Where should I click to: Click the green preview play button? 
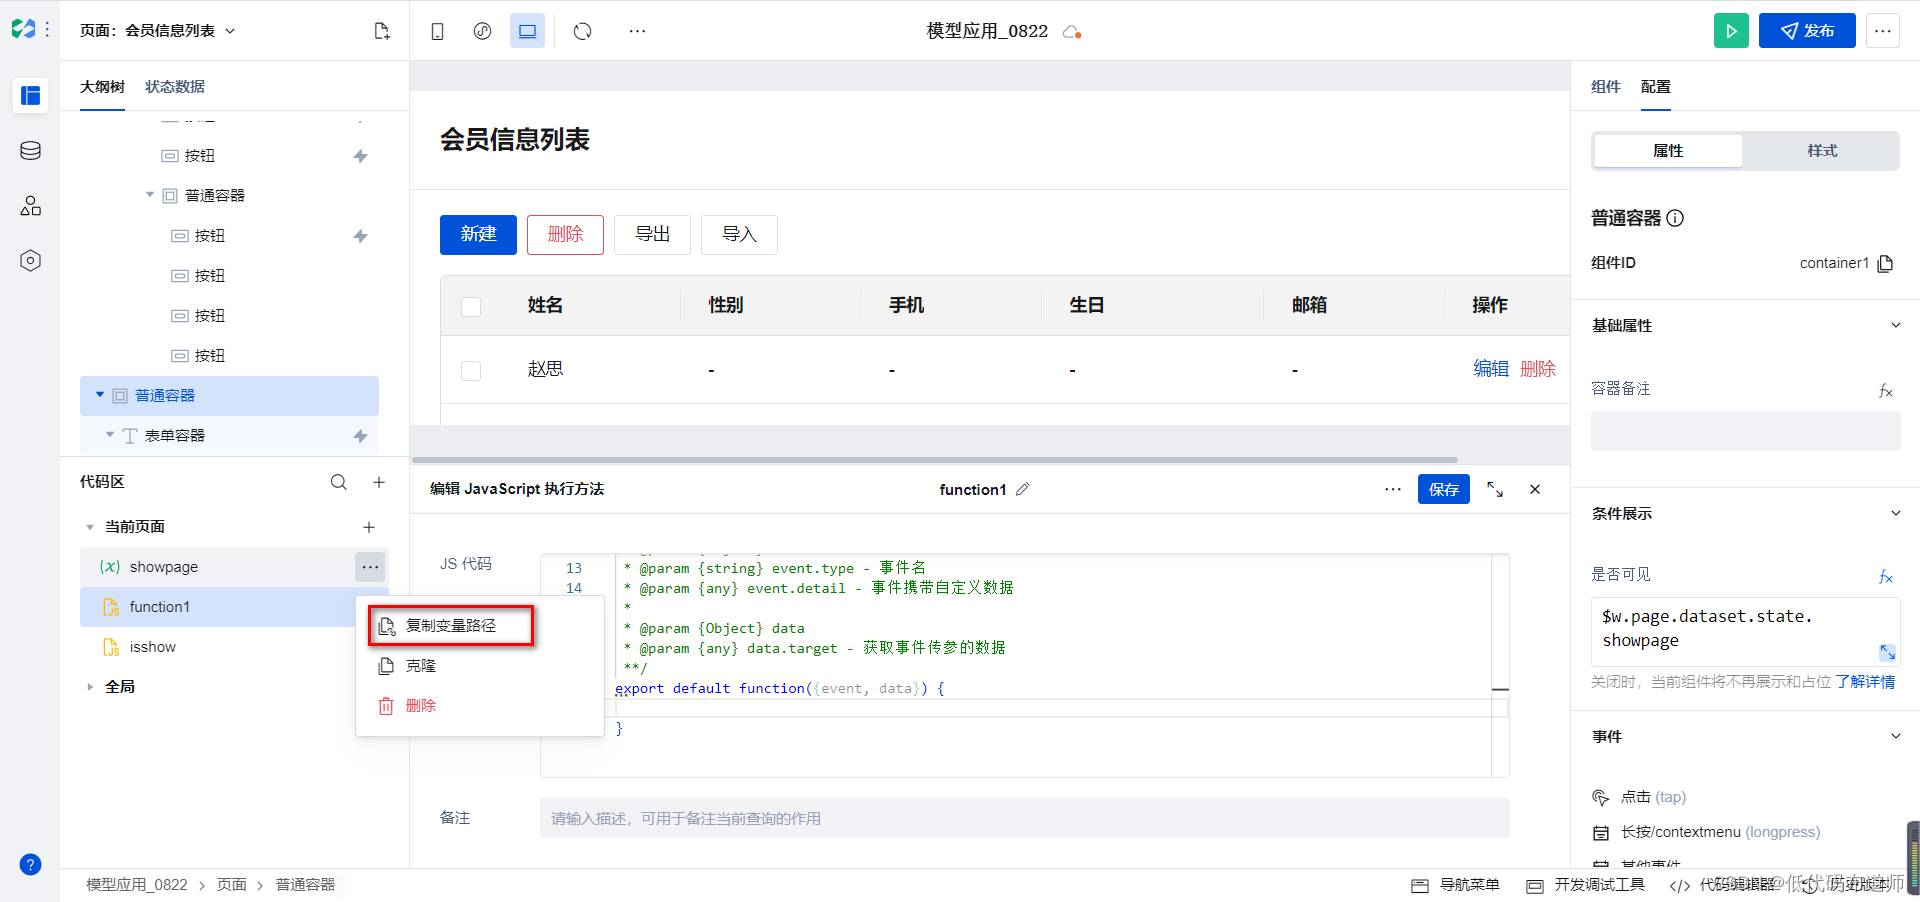(1731, 31)
